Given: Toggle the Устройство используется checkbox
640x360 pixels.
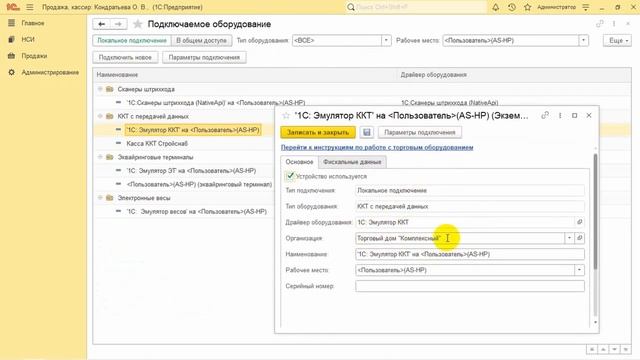Looking at the screenshot, I should [290, 176].
